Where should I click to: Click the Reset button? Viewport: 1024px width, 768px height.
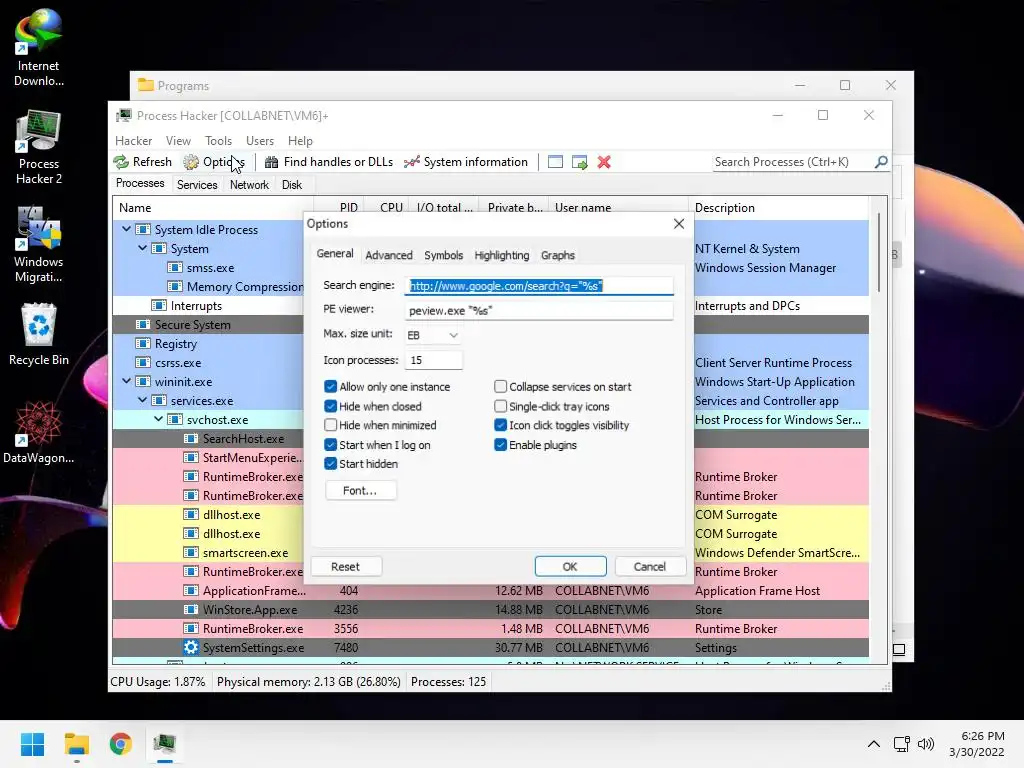pos(345,567)
